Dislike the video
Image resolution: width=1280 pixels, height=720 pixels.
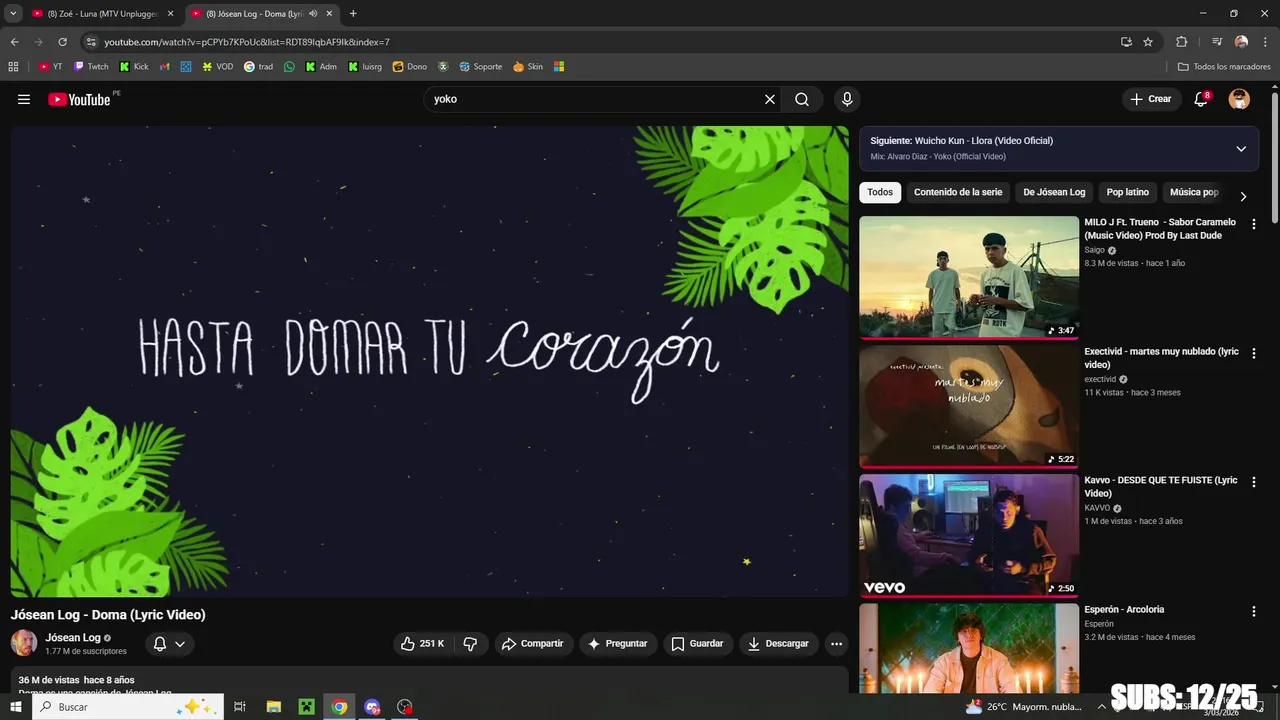(470, 644)
